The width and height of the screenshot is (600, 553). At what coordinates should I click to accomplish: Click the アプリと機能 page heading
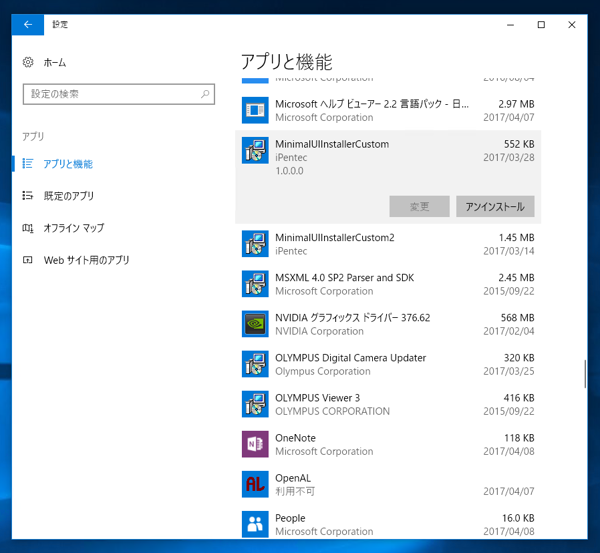[287, 62]
